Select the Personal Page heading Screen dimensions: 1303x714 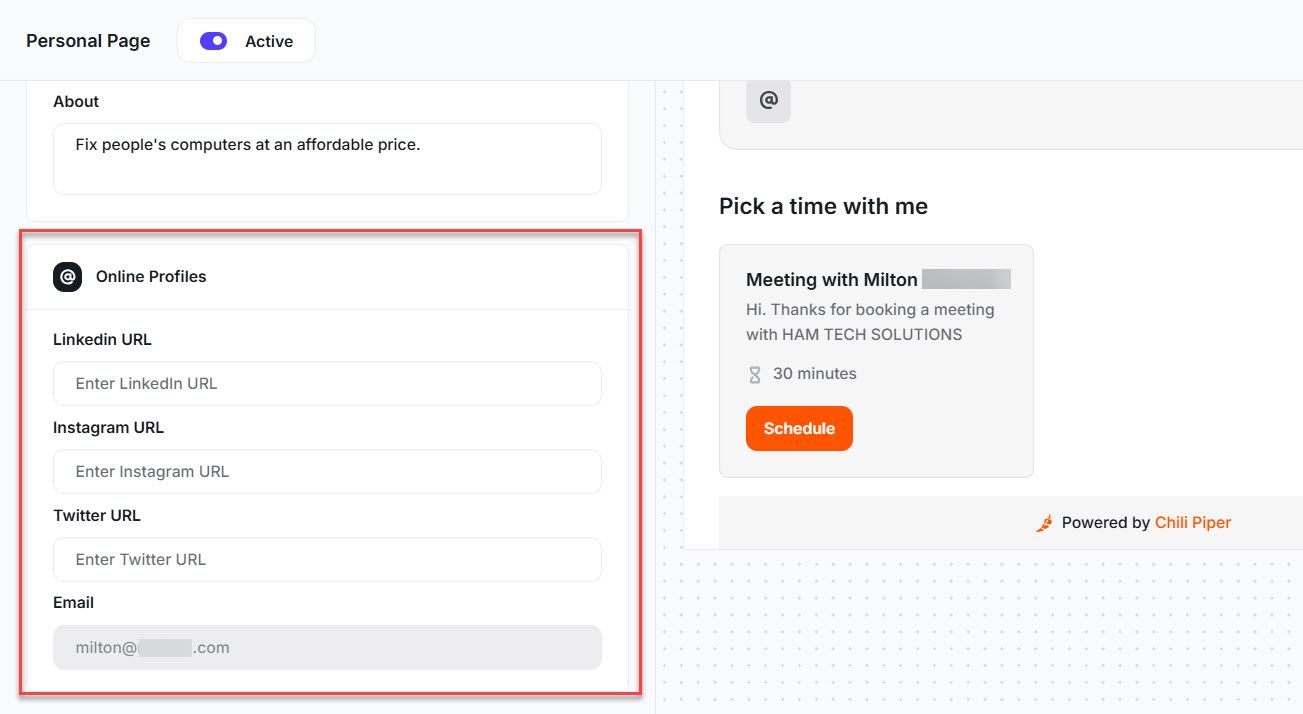pyautogui.click(x=88, y=40)
